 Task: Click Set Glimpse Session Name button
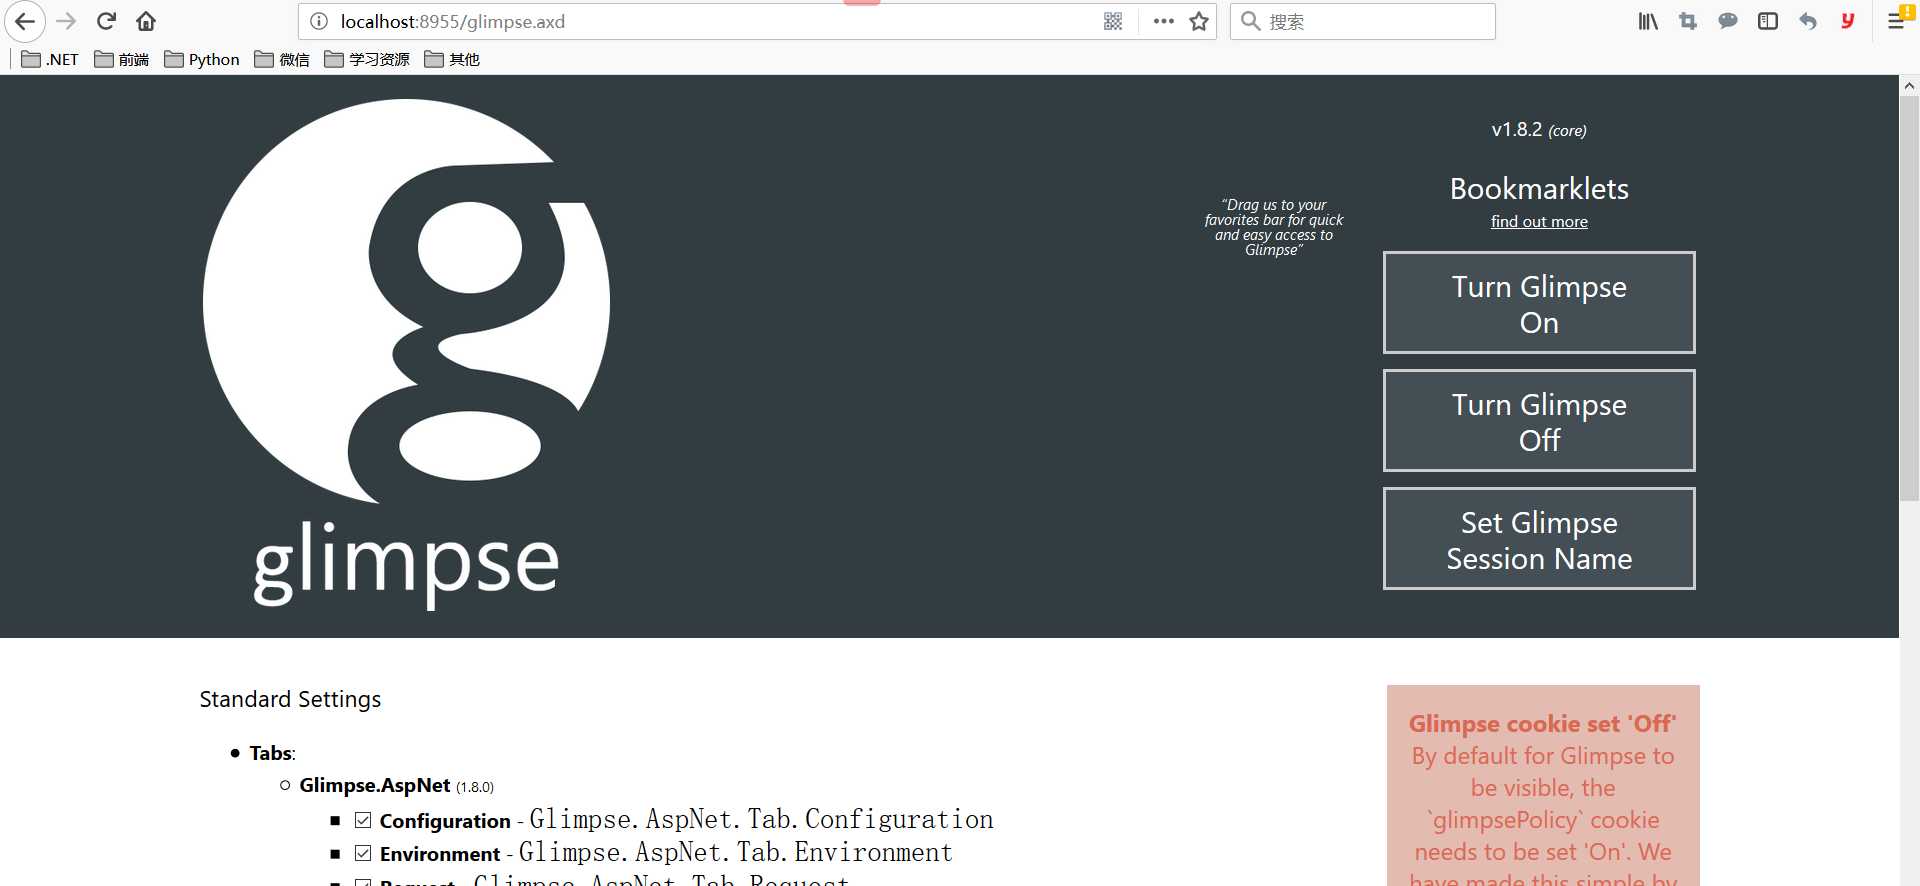tap(1539, 539)
